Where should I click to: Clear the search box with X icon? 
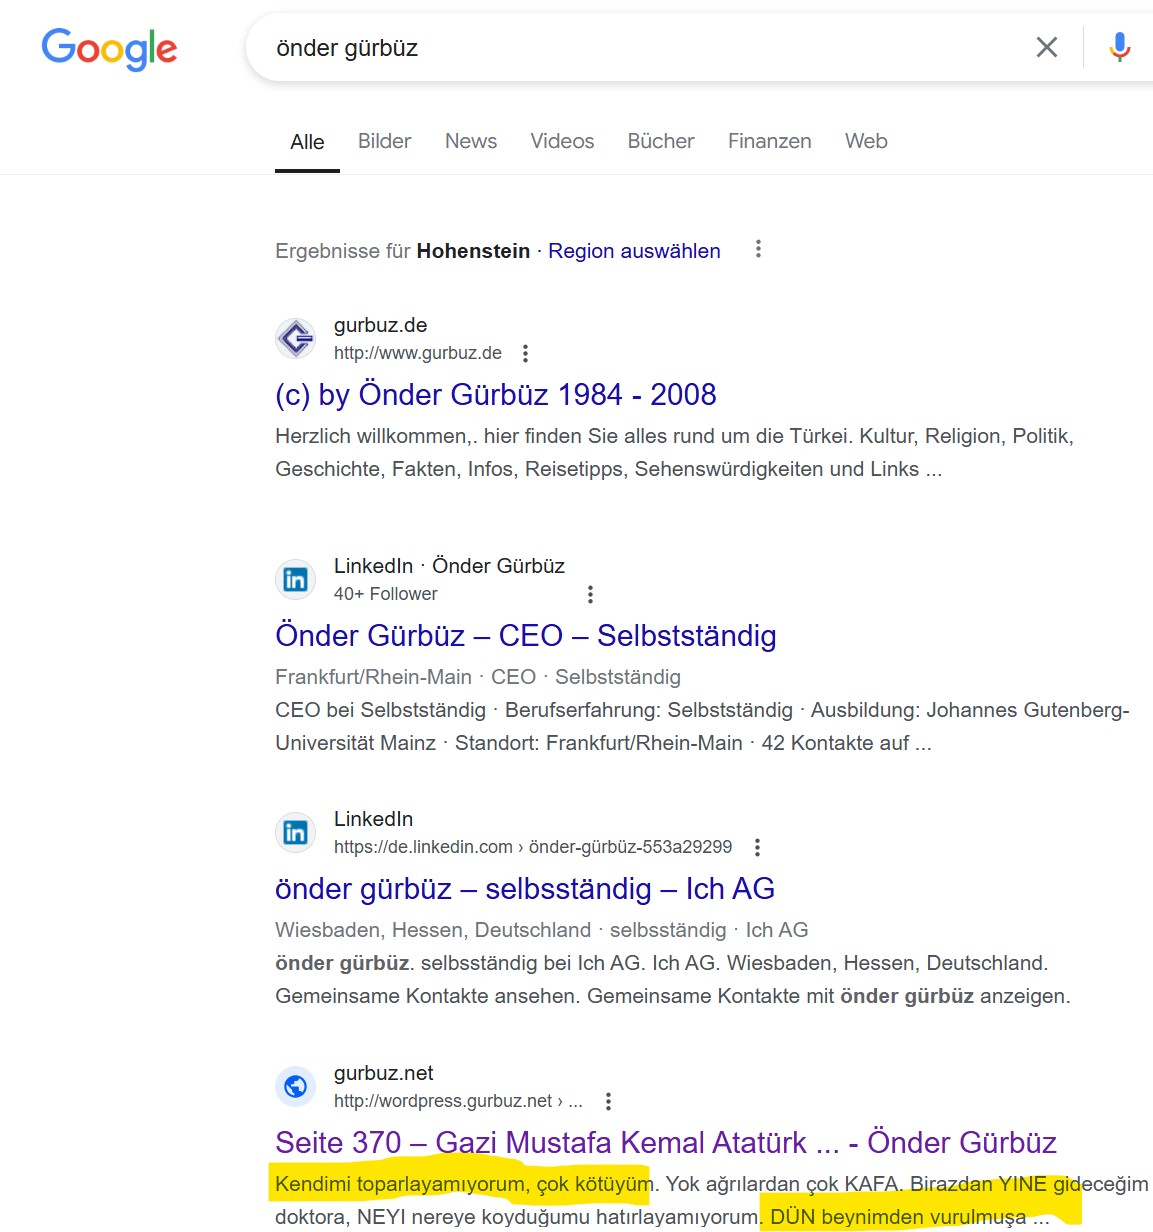tap(1047, 47)
